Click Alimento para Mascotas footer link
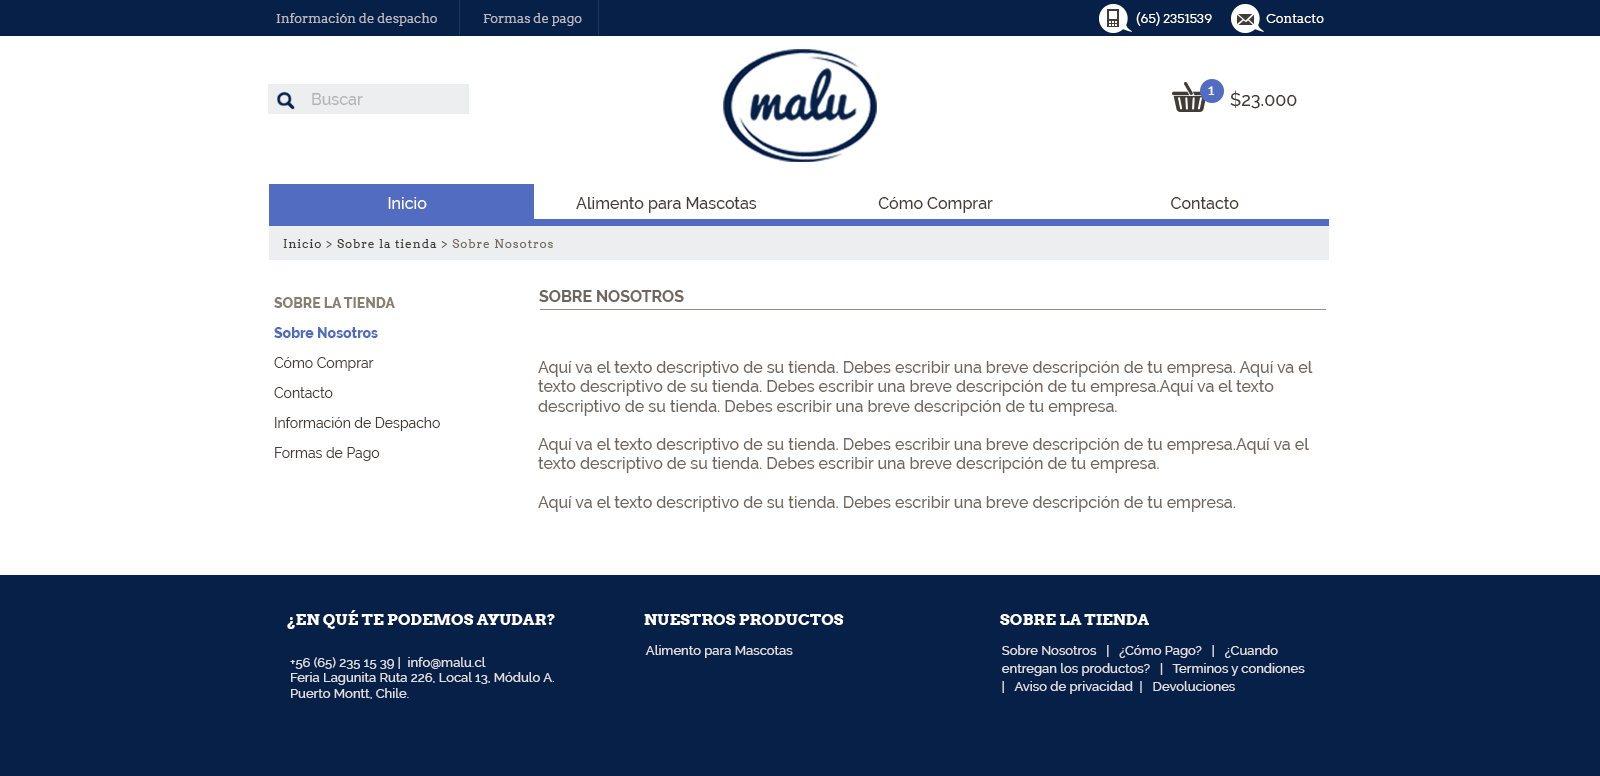Viewport: 1600px width, 776px height. [719, 651]
